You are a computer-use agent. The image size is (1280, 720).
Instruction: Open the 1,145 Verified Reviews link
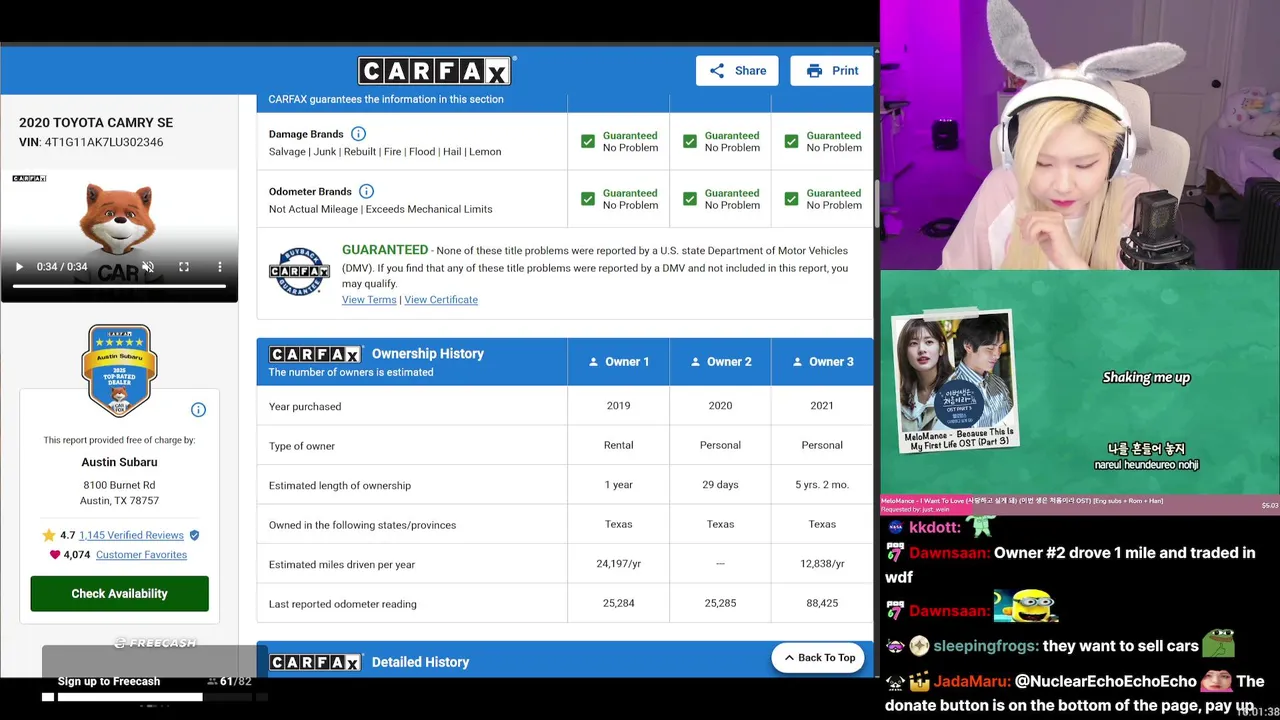click(x=131, y=535)
